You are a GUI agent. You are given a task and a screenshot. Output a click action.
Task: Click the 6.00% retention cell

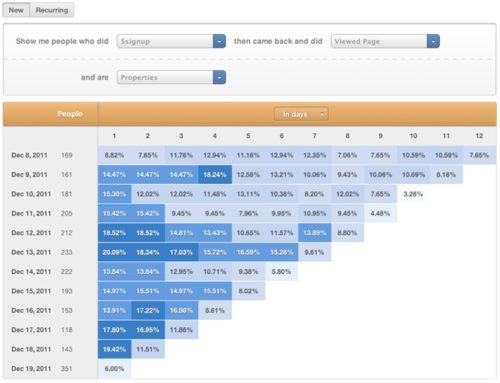pyautogui.click(x=115, y=369)
